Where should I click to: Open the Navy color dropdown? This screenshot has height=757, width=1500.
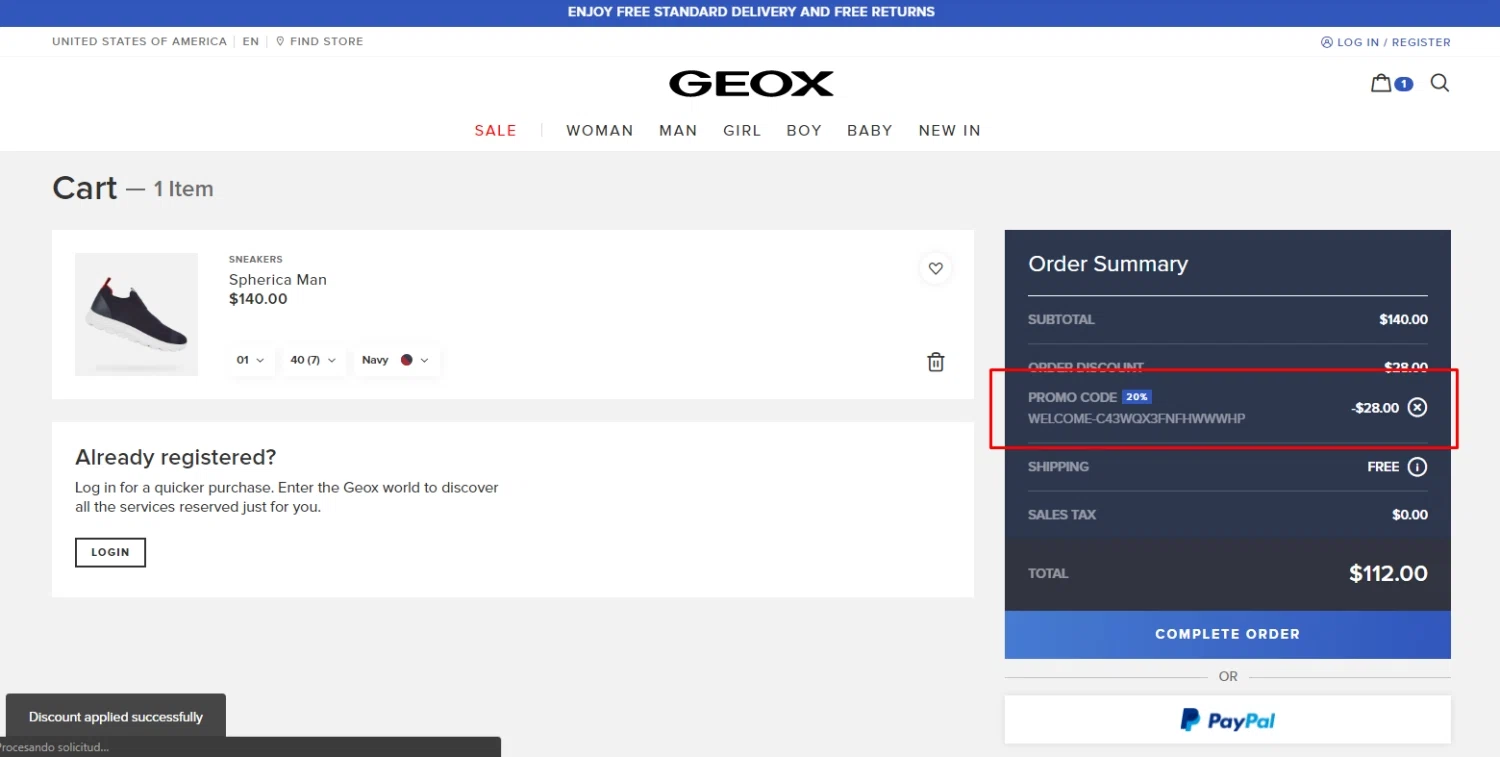pyautogui.click(x=396, y=360)
